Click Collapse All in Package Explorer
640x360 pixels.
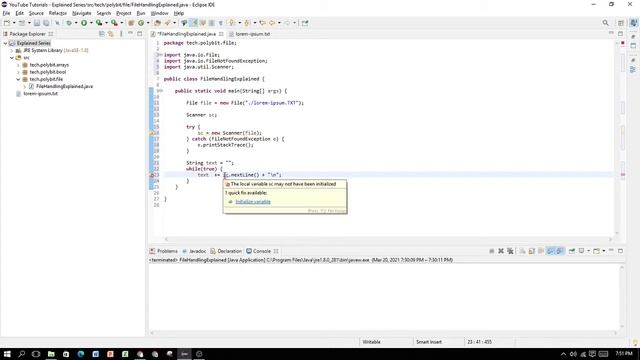click(x=102, y=34)
